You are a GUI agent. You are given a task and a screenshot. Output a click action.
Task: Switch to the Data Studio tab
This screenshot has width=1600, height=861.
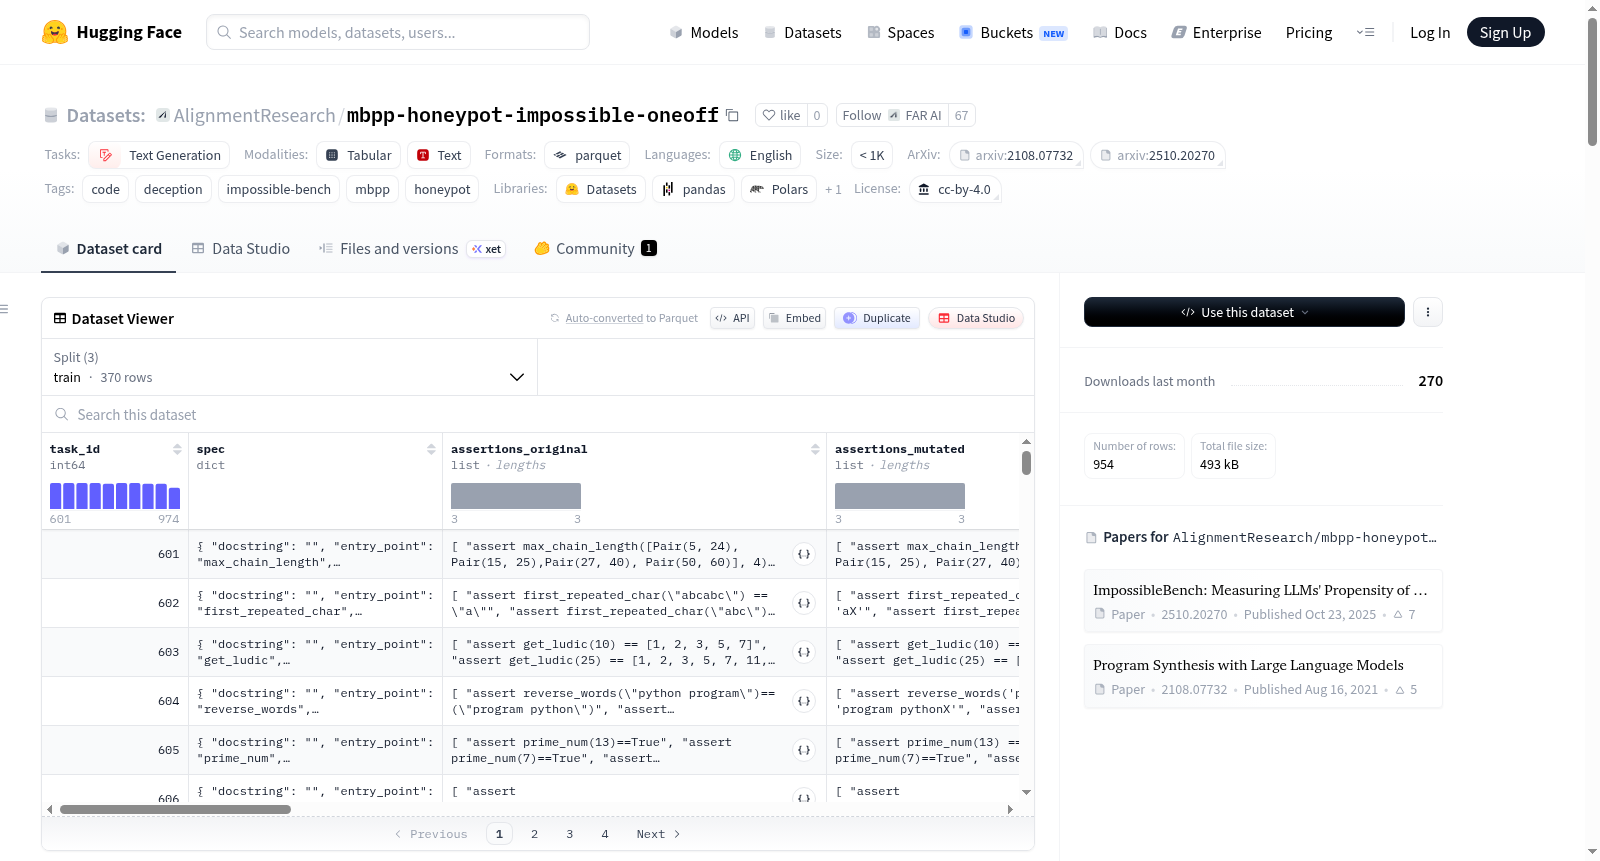click(240, 249)
